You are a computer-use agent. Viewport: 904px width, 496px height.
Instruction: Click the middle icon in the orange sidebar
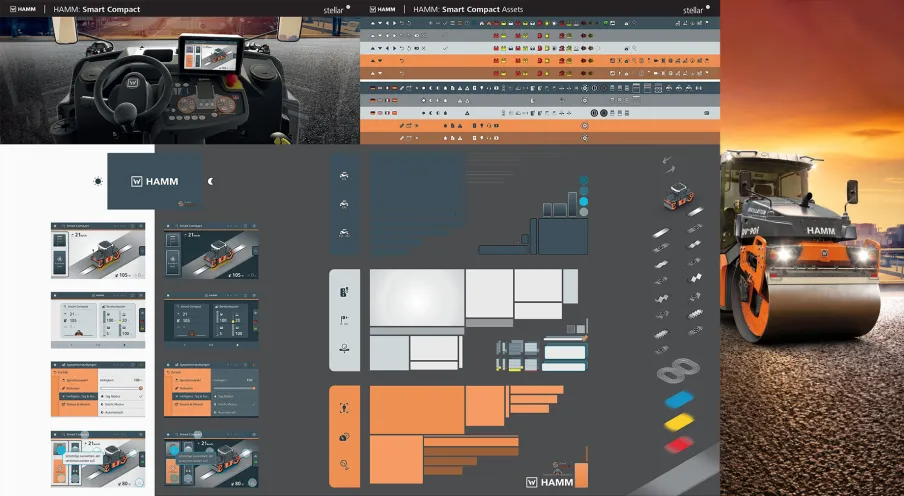coord(344,437)
